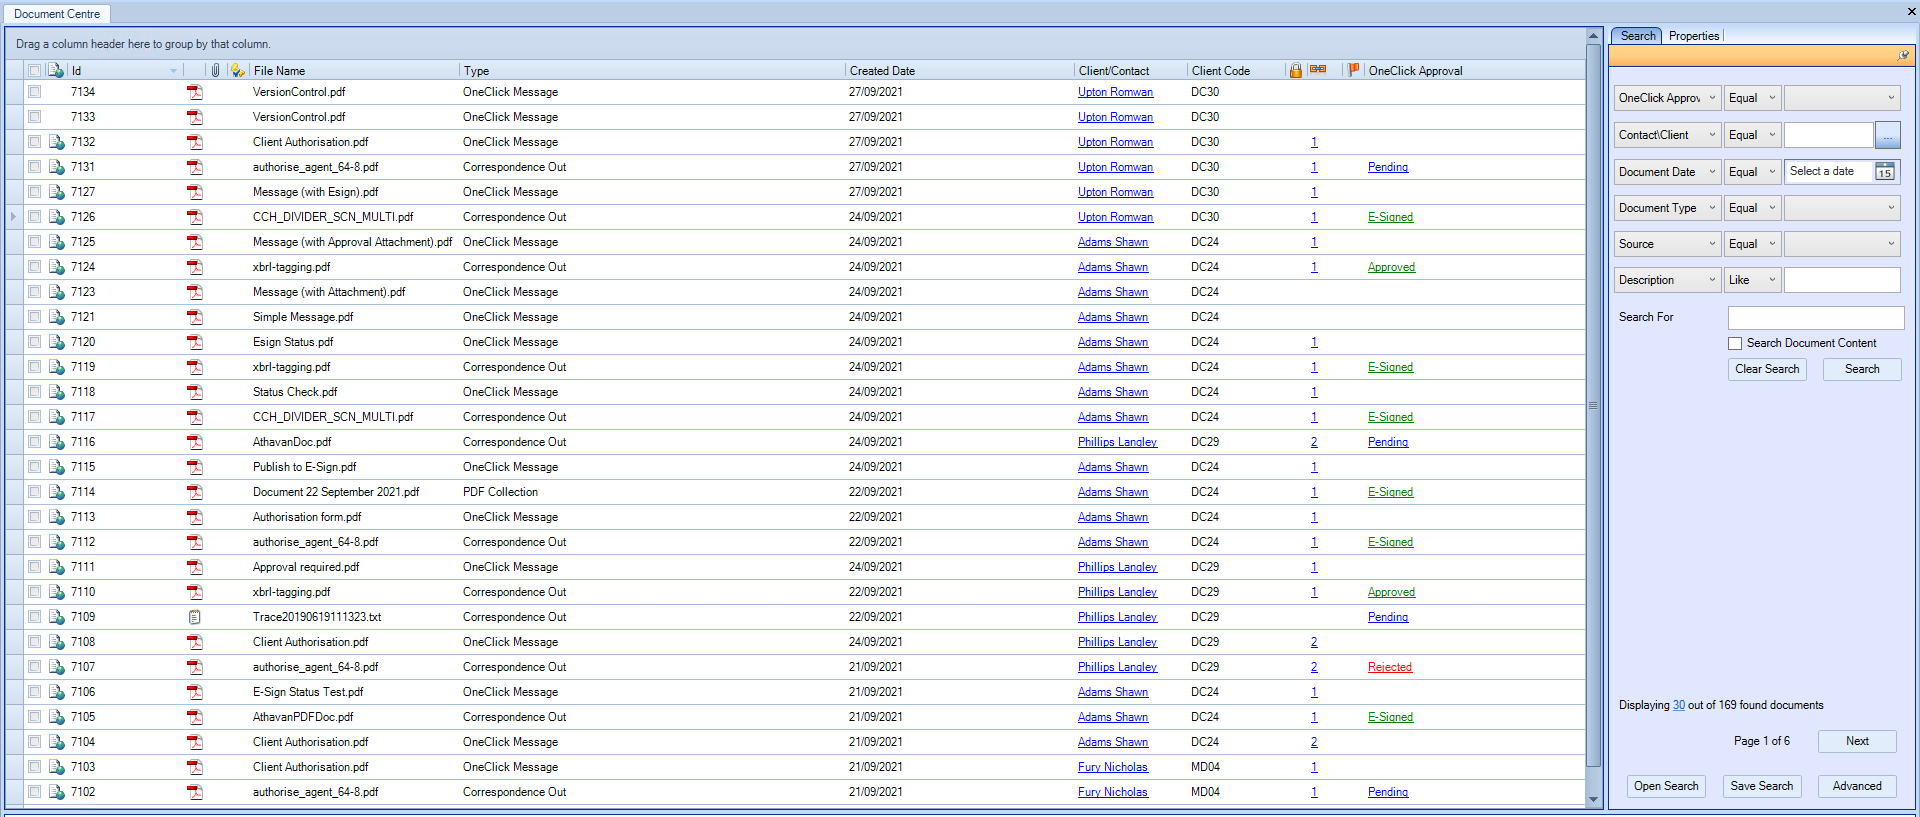
Task: Click the padlock column header icon
Action: 1296,70
